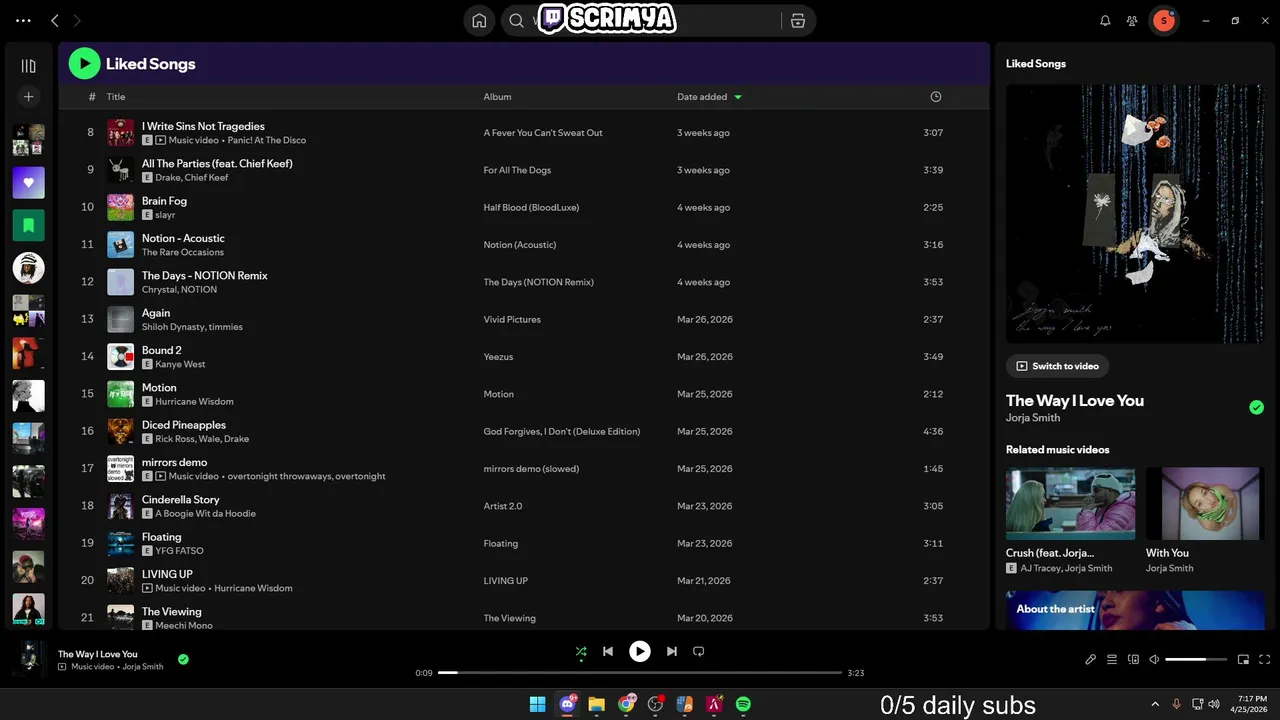Image resolution: width=1280 pixels, height=720 pixels.
Task: Toggle the green liked check in player bar
Action: (183, 659)
